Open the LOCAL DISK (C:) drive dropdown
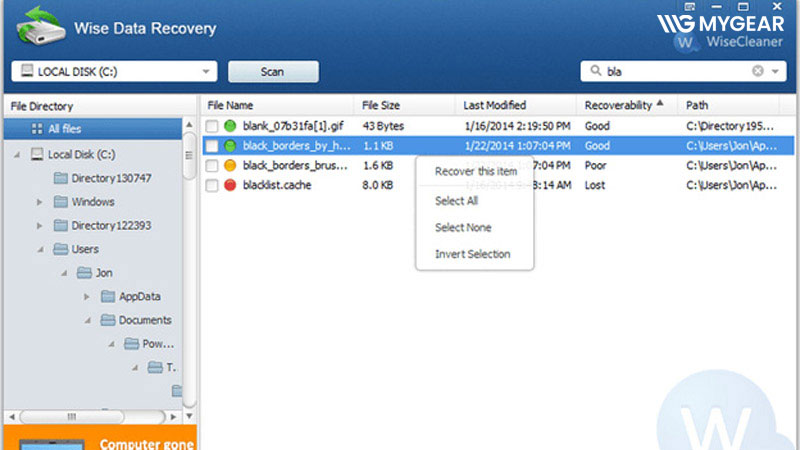 206,72
